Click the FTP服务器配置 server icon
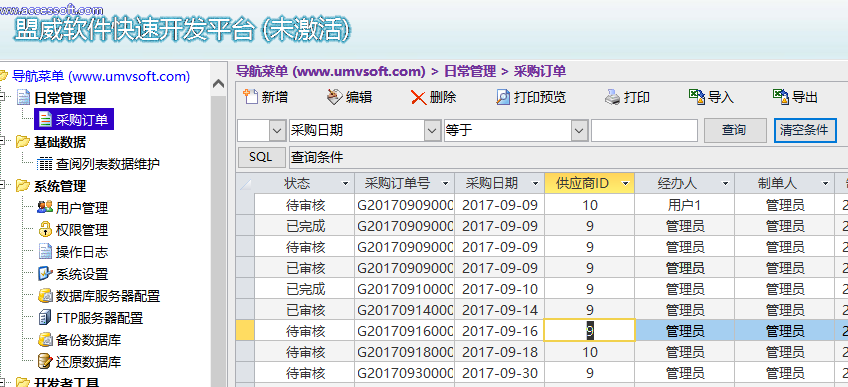Screen dimensions: 848x387 pyautogui.click(x=45, y=318)
